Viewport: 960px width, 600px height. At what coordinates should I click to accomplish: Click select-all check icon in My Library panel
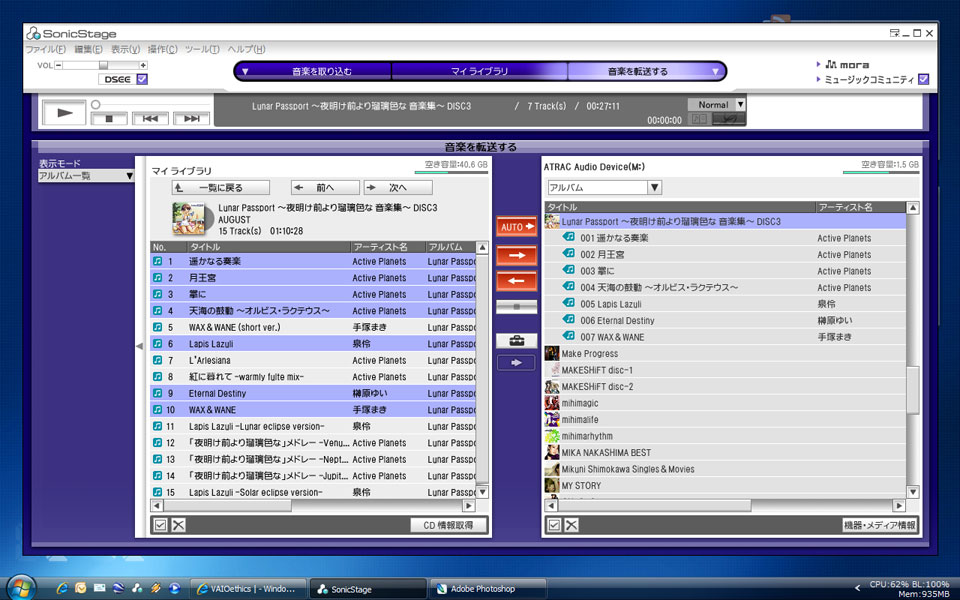point(160,525)
